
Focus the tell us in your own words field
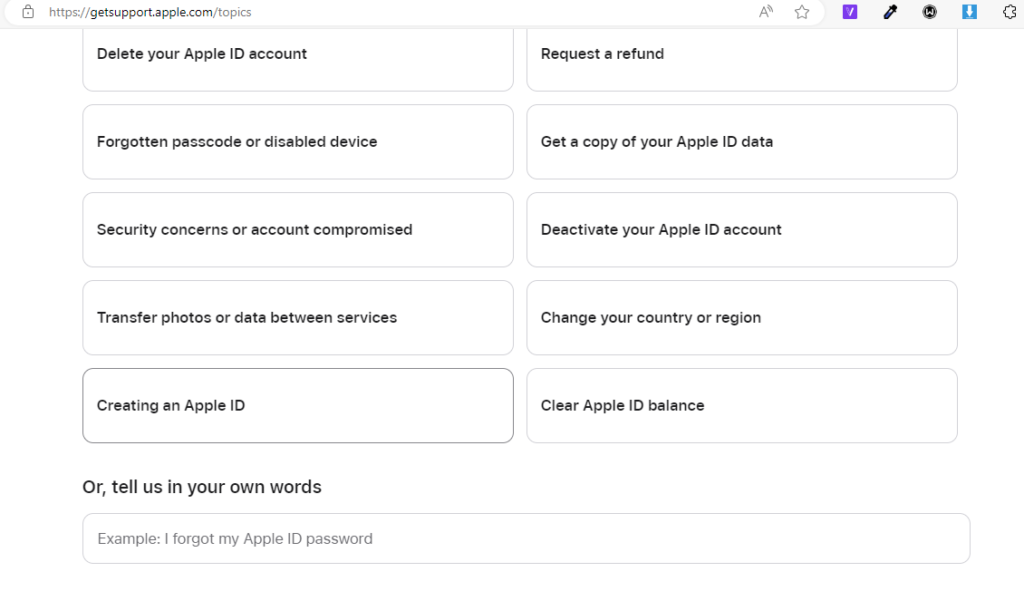pos(526,539)
